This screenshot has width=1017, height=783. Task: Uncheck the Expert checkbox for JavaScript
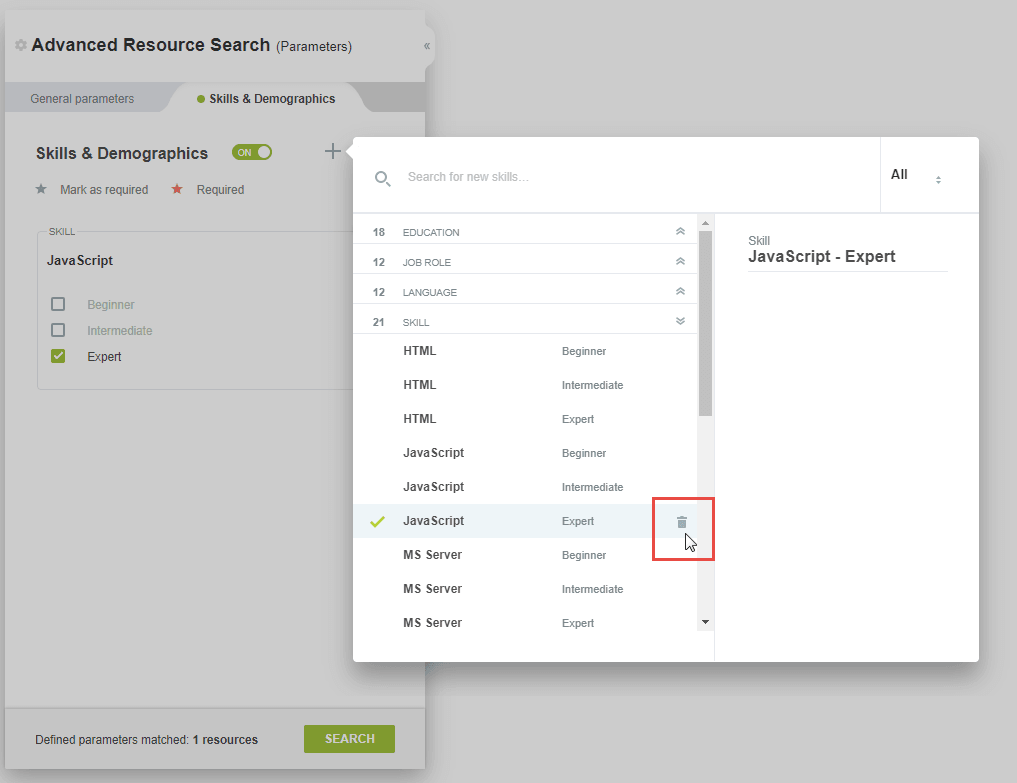(x=58, y=355)
